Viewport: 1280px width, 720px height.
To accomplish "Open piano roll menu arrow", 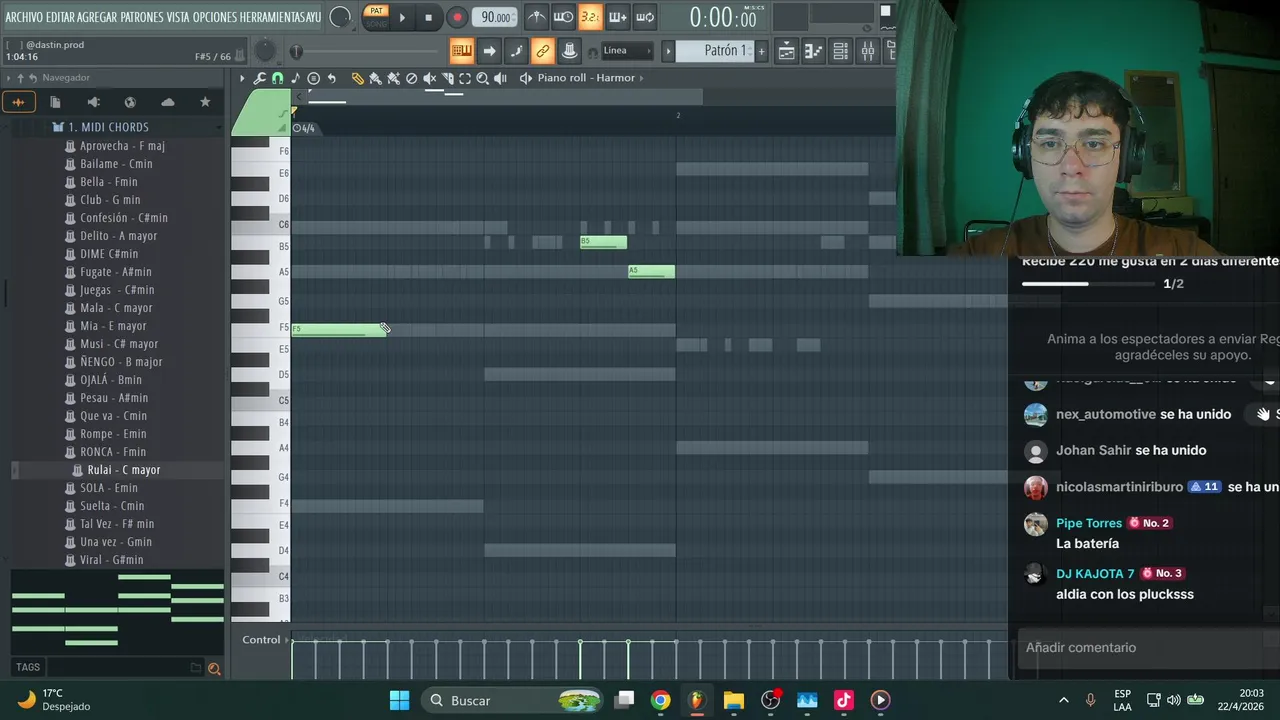I will 242,78.
